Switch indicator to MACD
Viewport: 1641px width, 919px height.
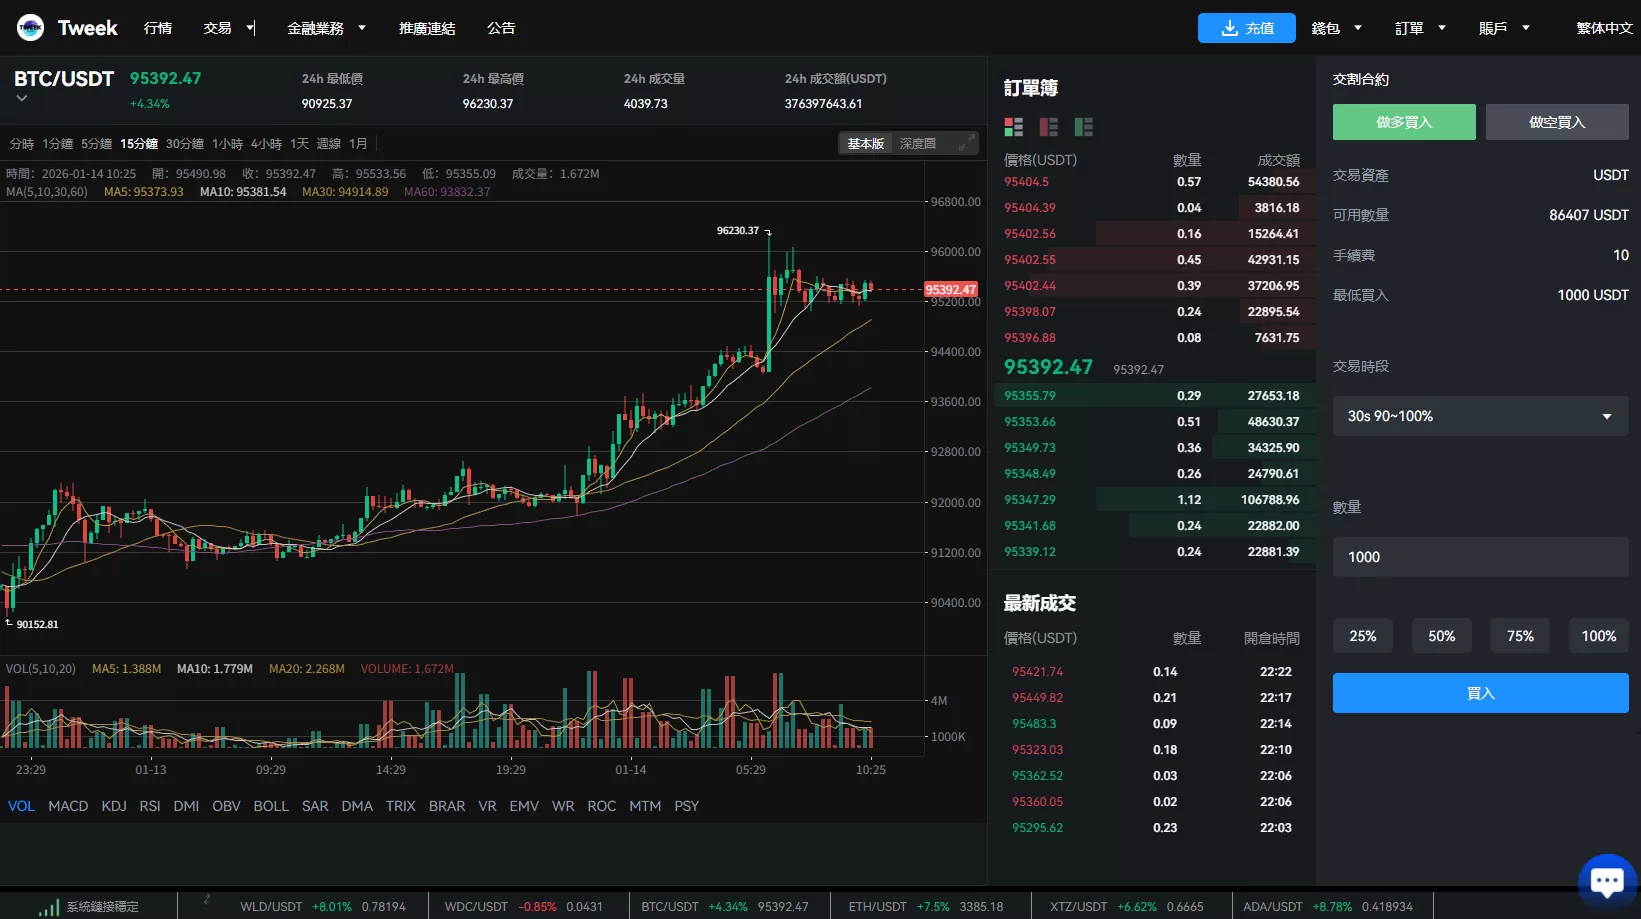67,805
